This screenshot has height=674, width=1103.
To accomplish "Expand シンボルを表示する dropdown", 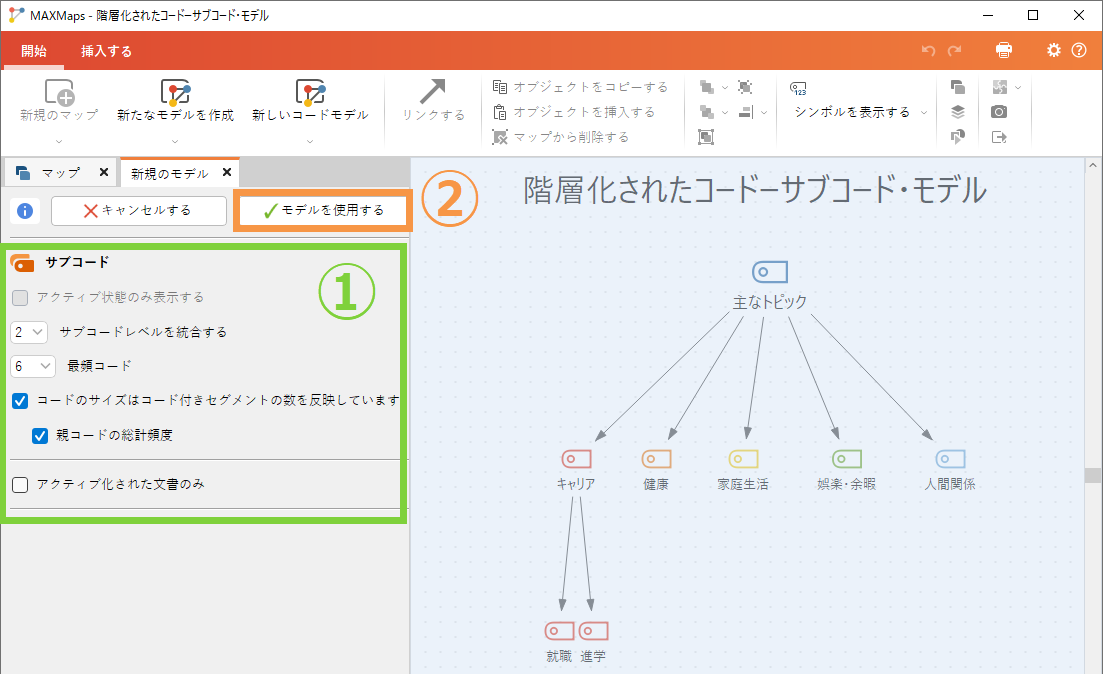I will [924, 113].
